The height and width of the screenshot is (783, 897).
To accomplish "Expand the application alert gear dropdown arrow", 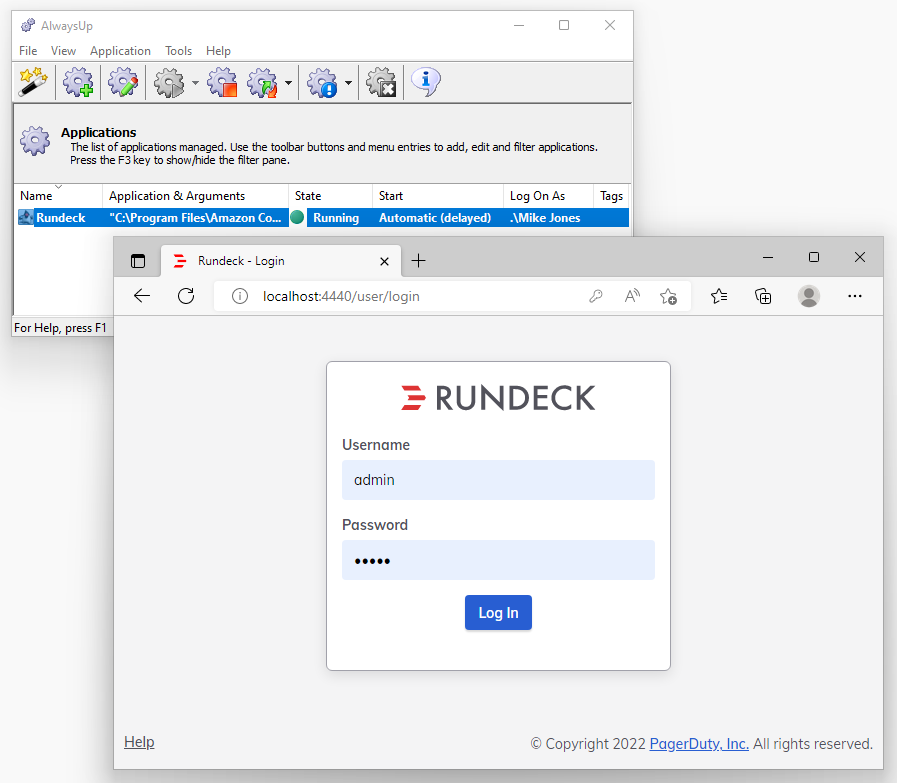I will (348, 83).
